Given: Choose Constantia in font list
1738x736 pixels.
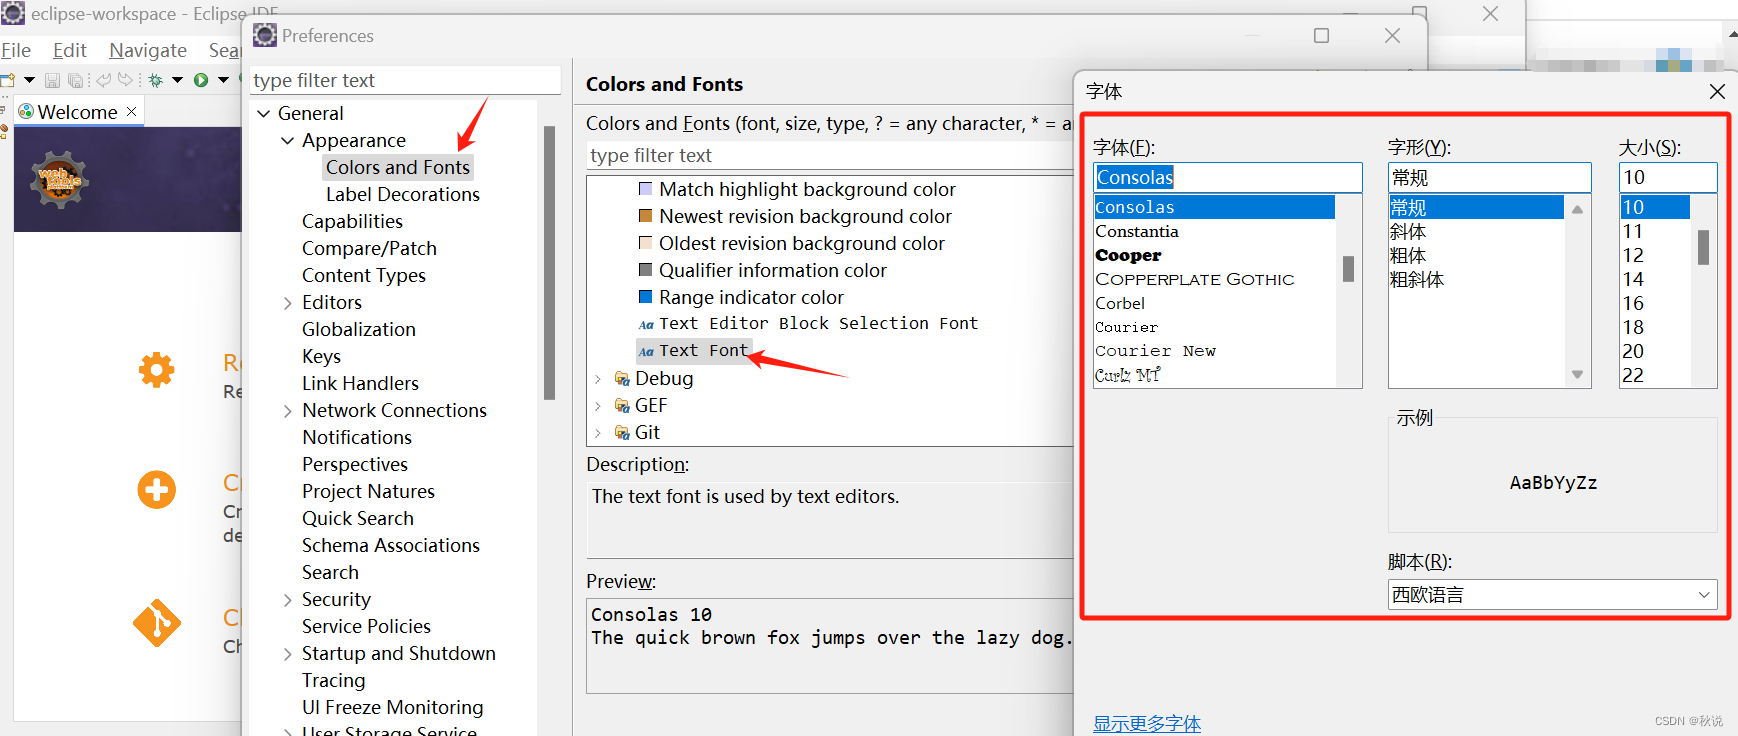Looking at the screenshot, I should pos(1137,231).
